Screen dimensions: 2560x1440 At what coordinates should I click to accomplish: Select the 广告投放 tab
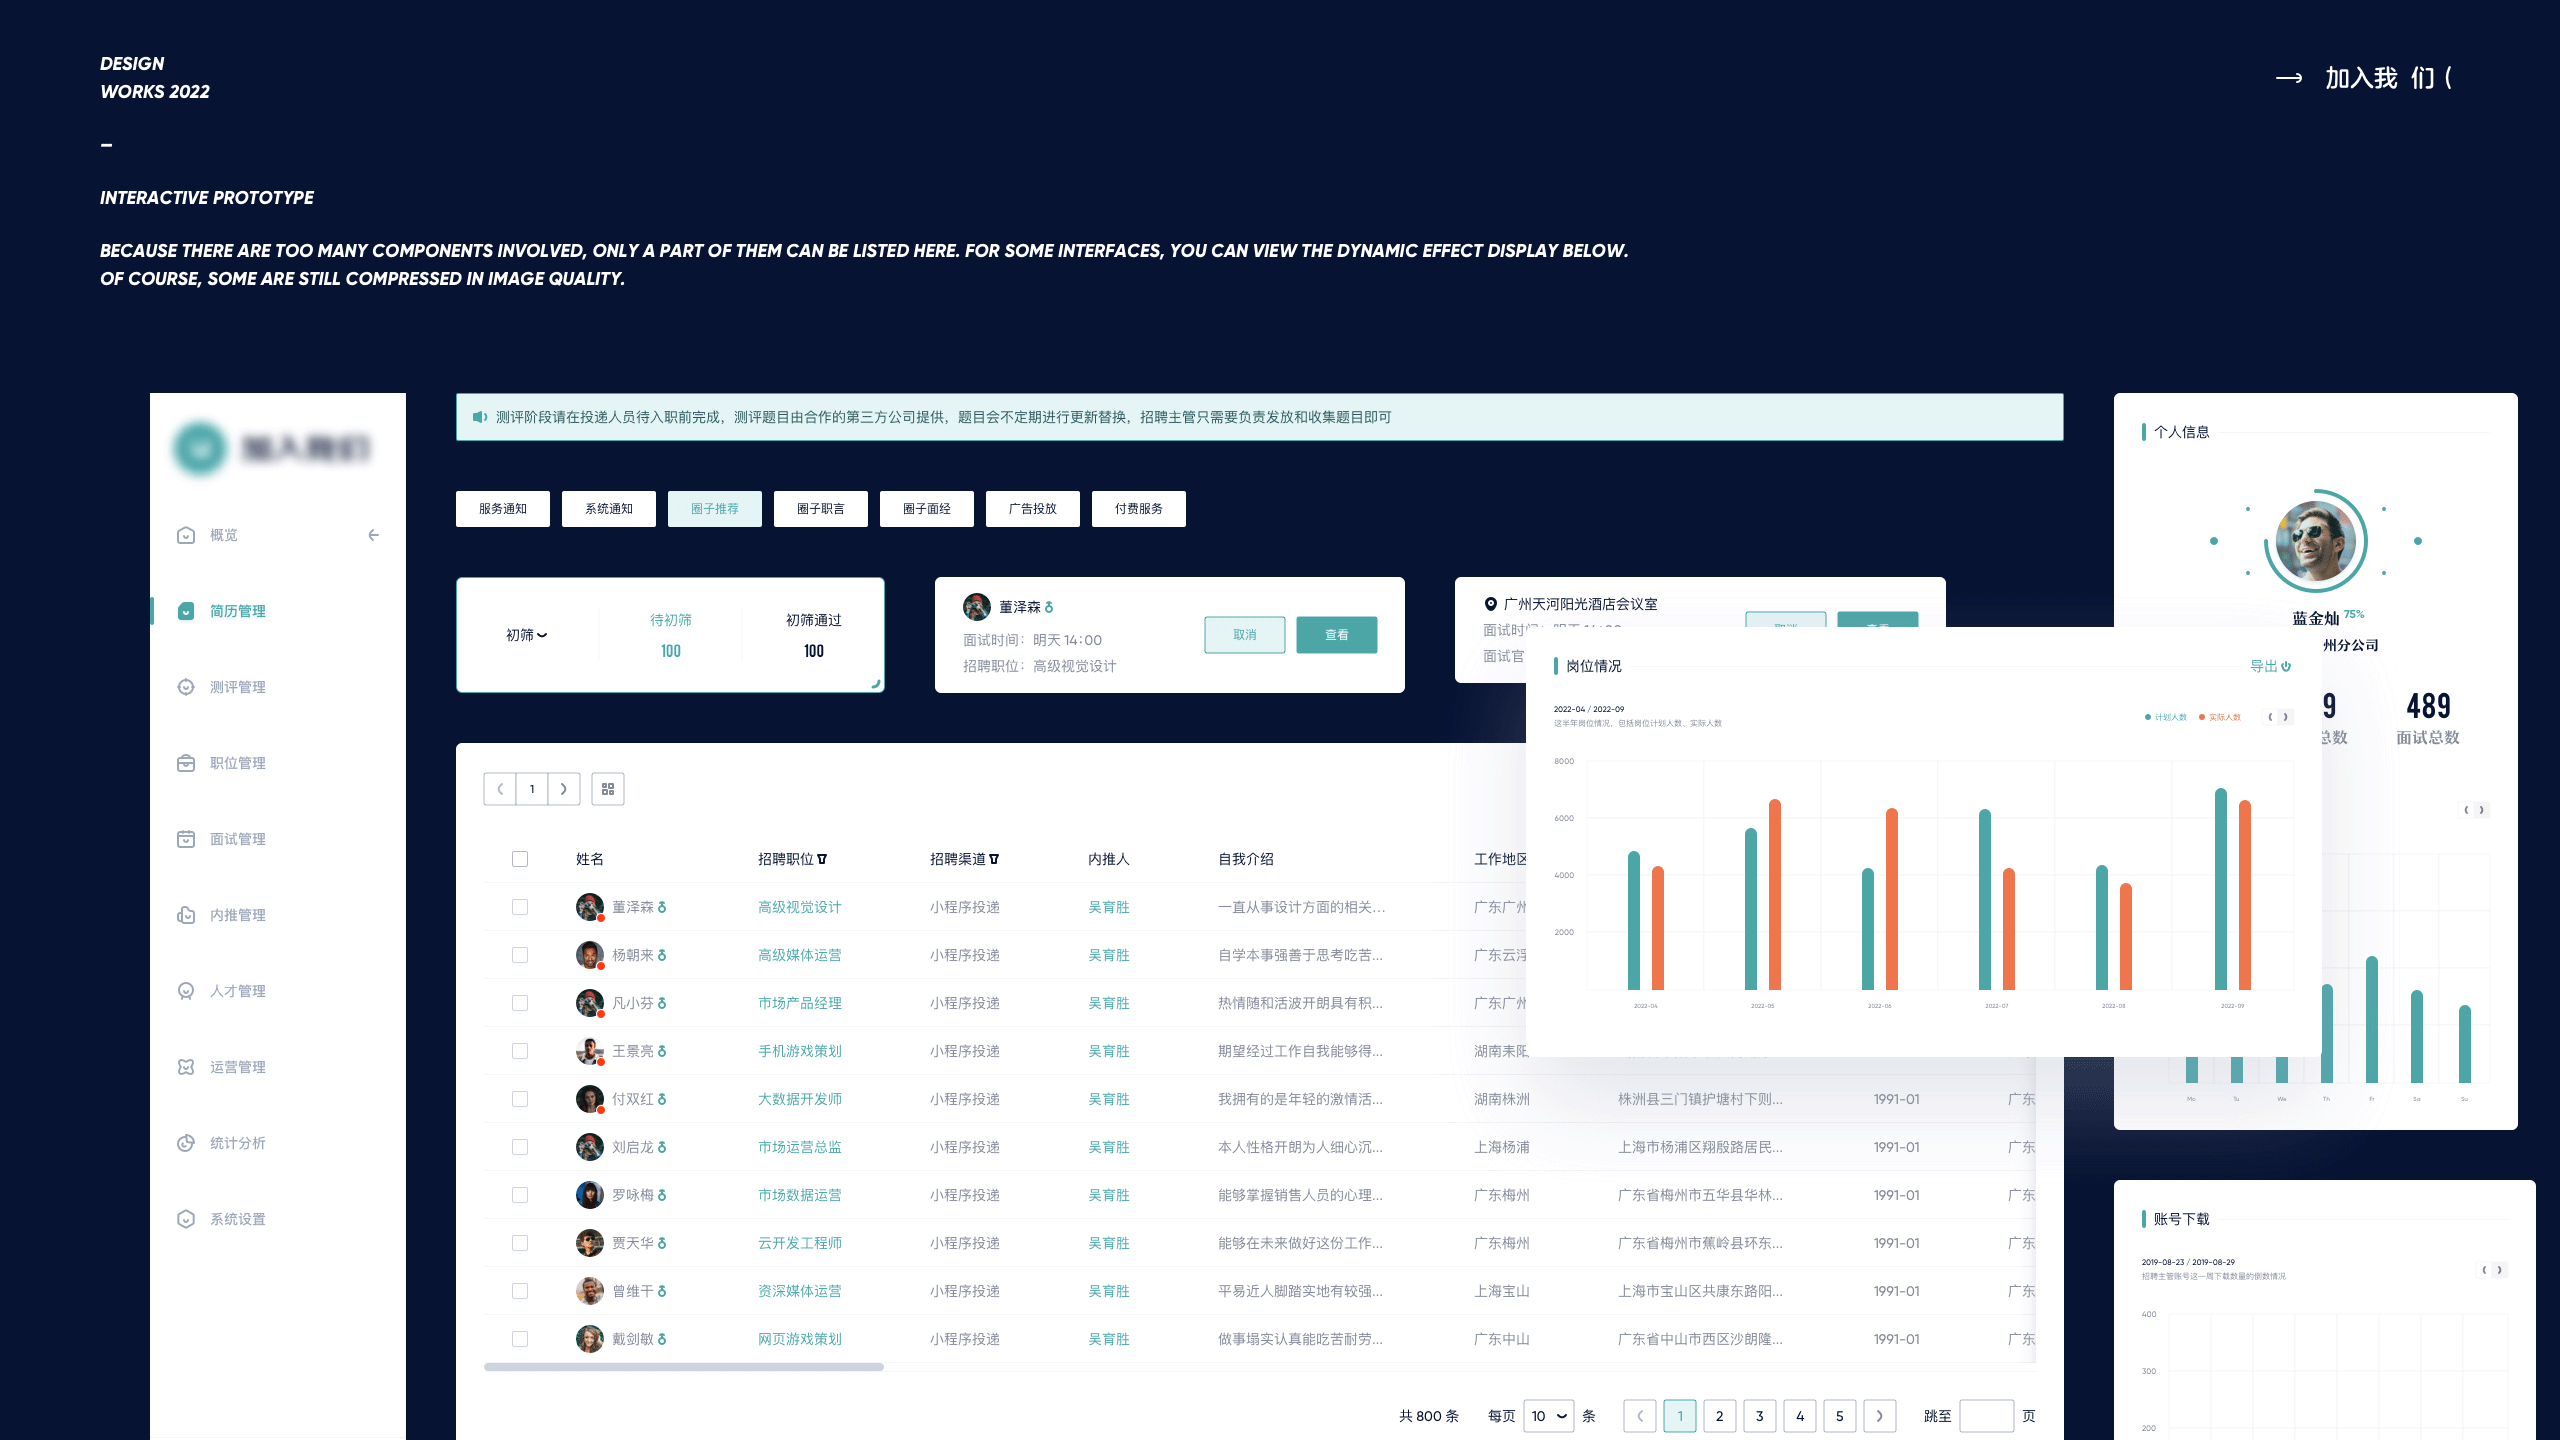[1033, 509]
